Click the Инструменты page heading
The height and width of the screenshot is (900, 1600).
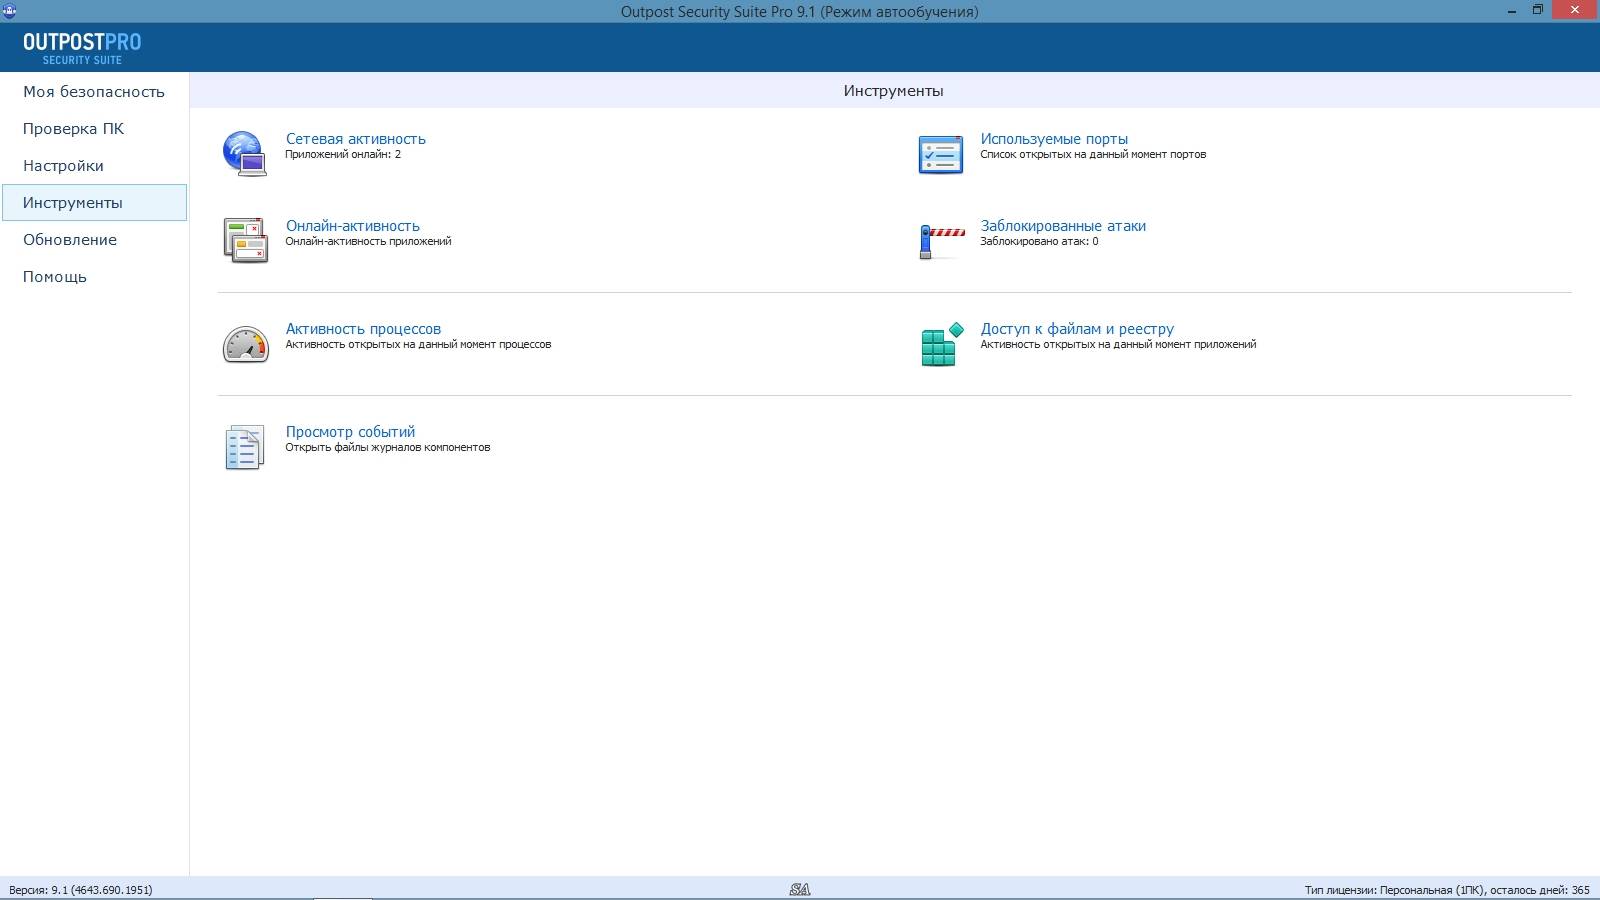[x=893, y=91]
